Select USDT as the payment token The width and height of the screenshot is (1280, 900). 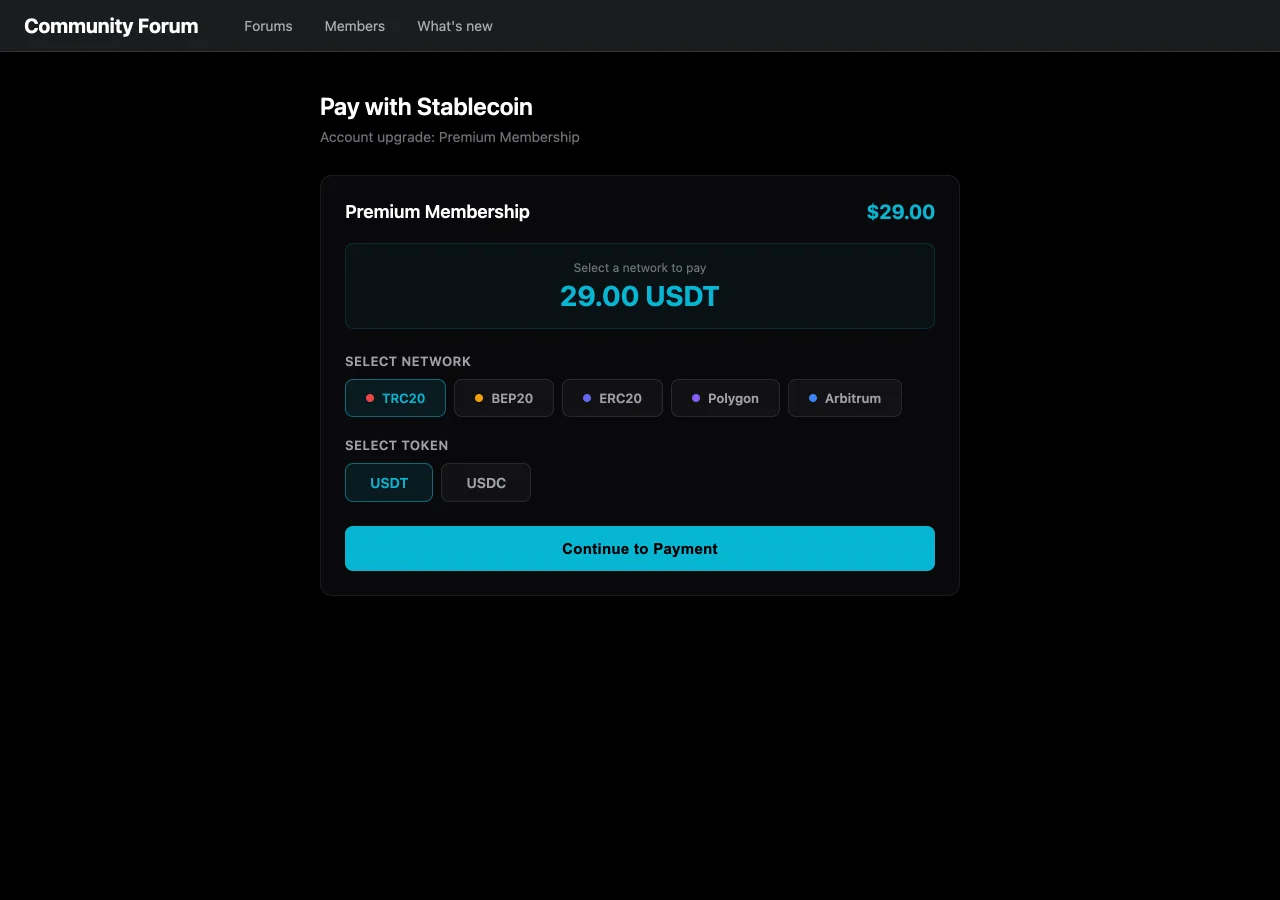[389, 483]
